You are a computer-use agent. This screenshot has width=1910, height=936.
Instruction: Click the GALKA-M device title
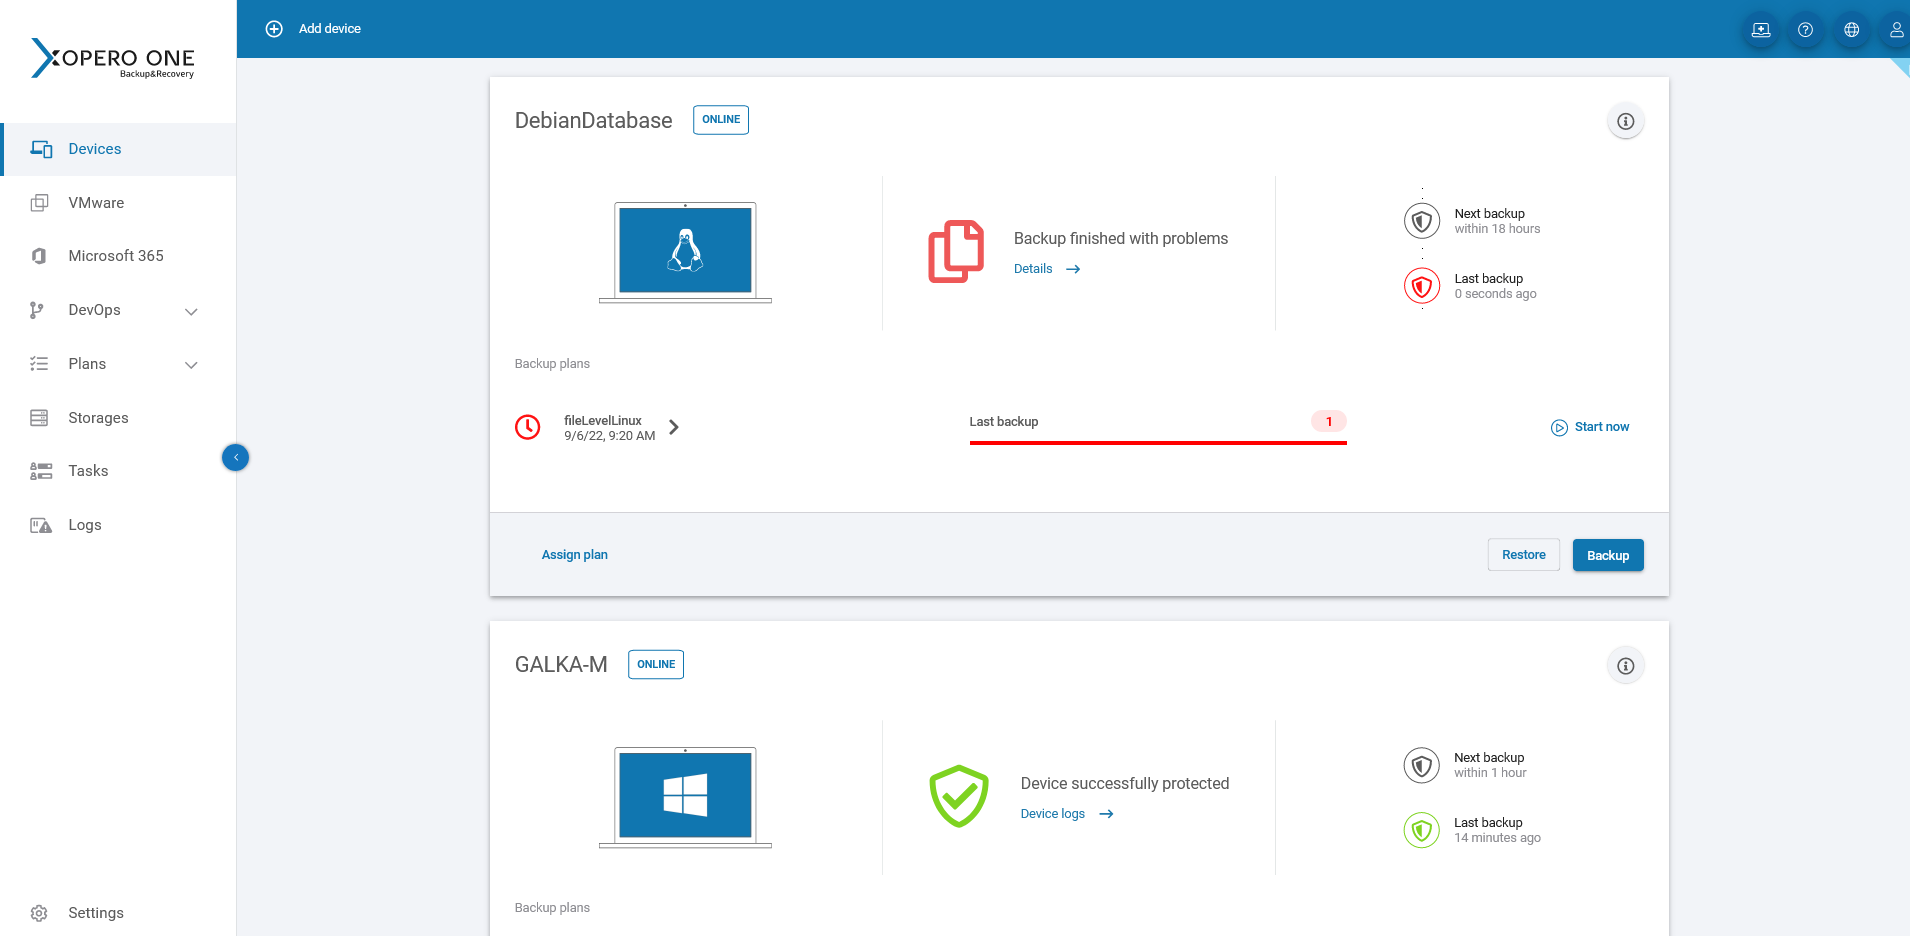pos(561,665)
